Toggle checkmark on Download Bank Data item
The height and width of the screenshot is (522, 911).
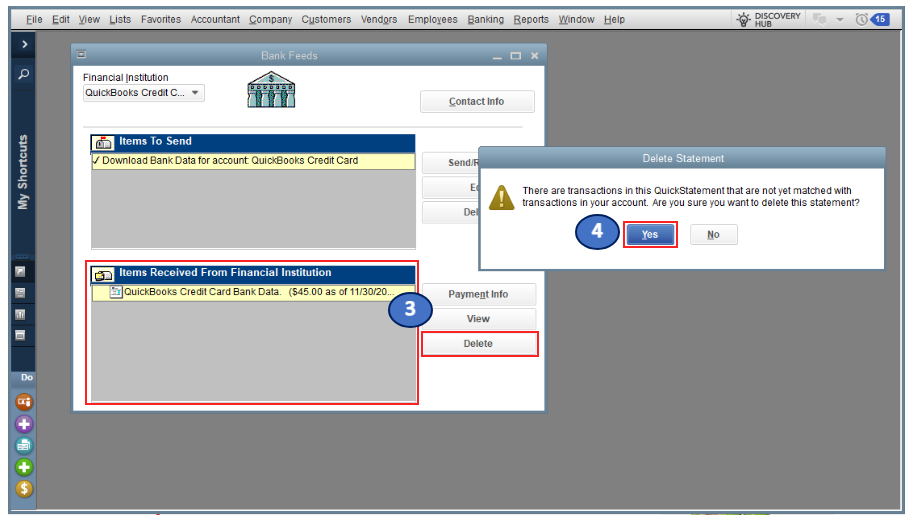coord(96,160)
